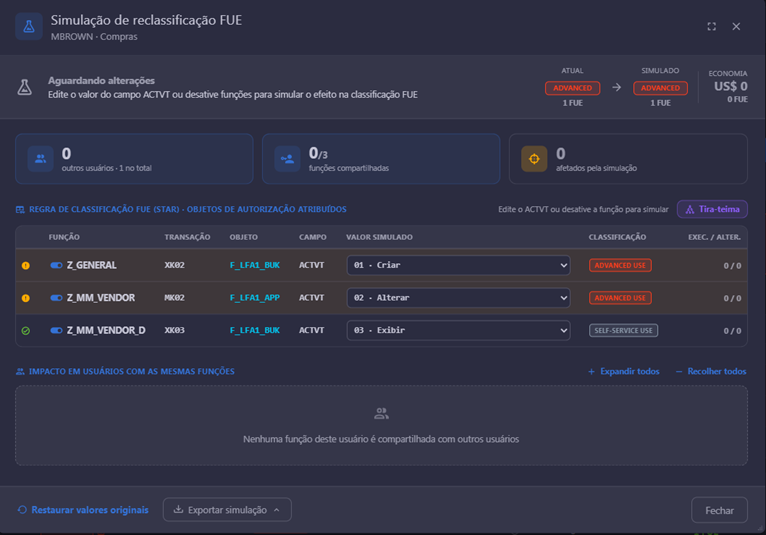
Task: Click the 0/3 funções compartilhadas card
Action: (381, 159)
